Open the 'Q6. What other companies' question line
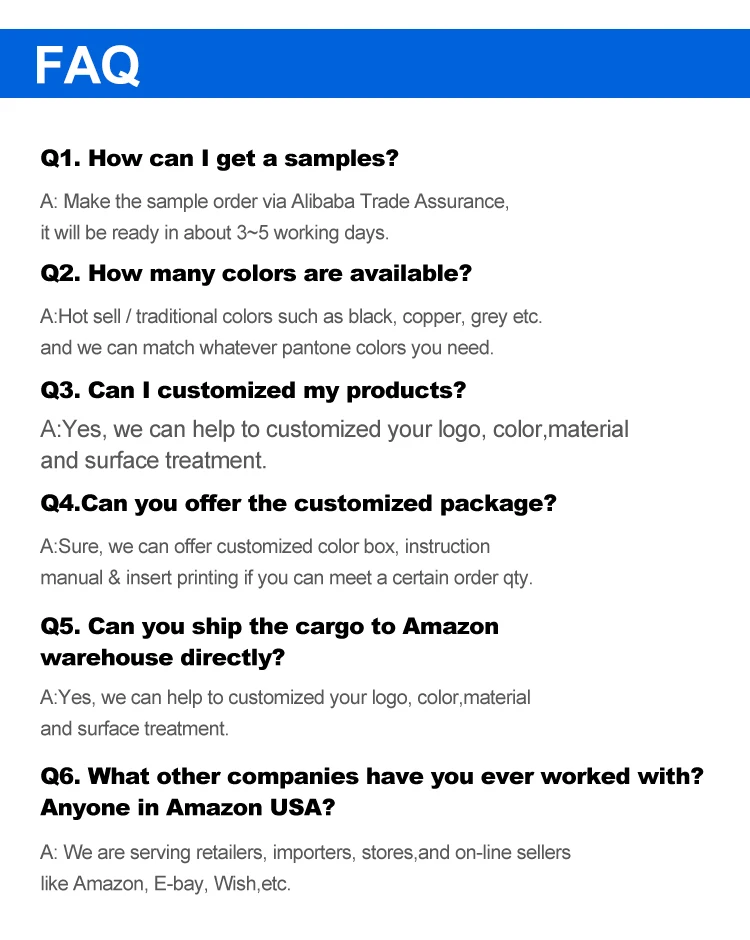 [371, 777]
